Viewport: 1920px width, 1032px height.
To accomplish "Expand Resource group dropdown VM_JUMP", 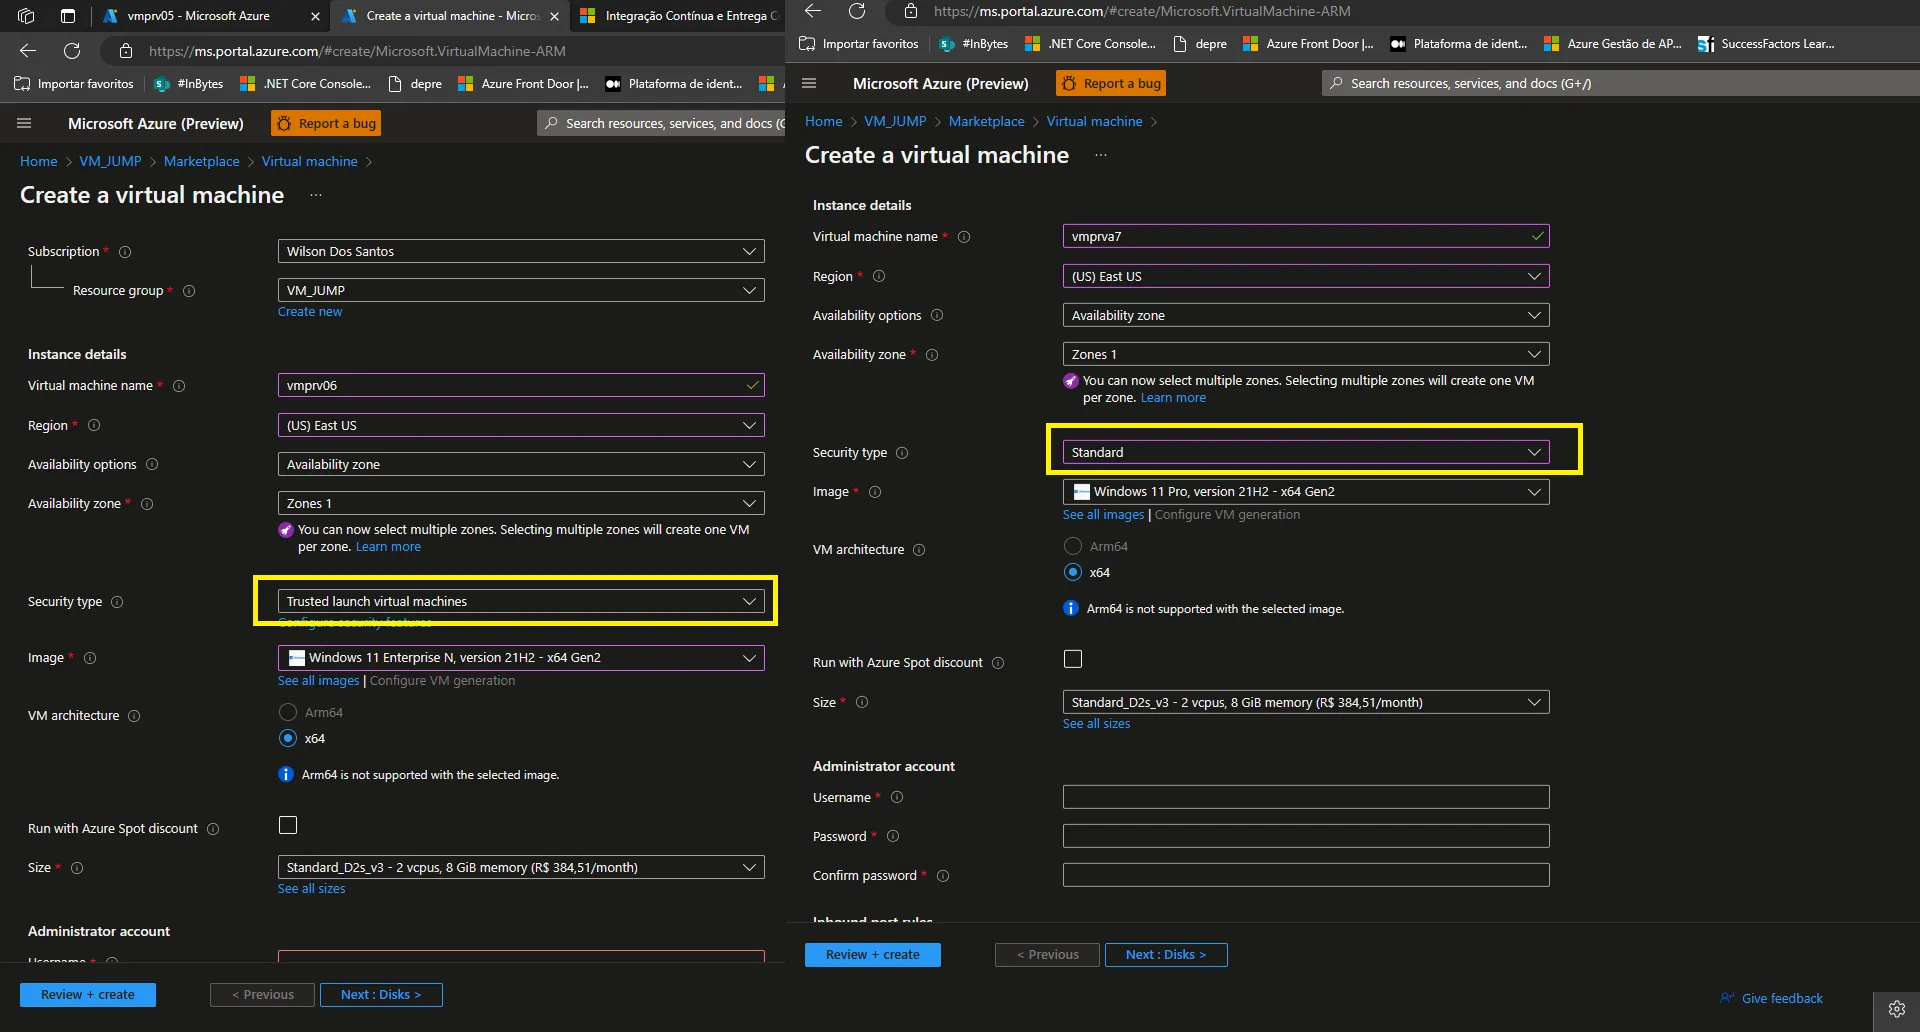I will coord(521,290).
